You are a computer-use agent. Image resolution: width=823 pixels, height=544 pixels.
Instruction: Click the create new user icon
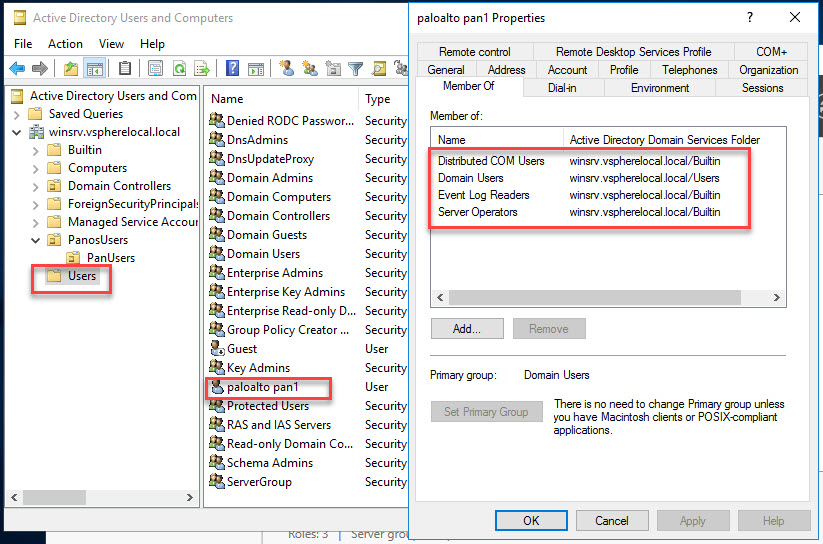(x=287, y=68)
